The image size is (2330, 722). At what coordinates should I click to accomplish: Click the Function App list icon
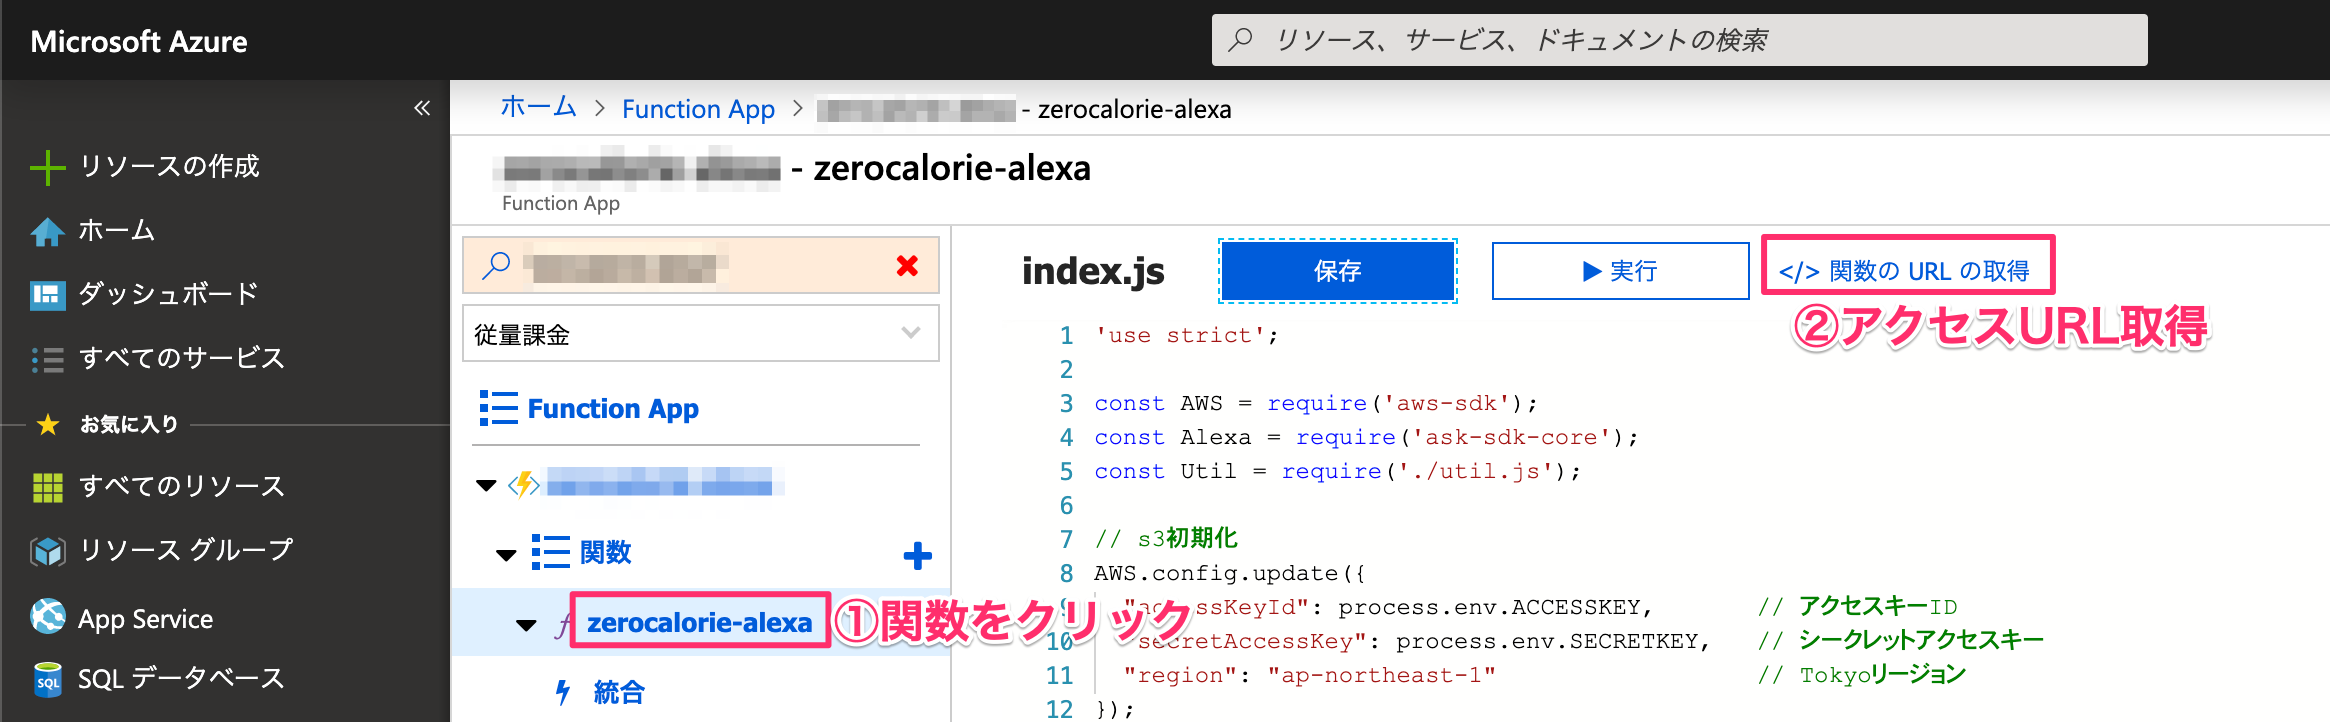tap(498, 408)
